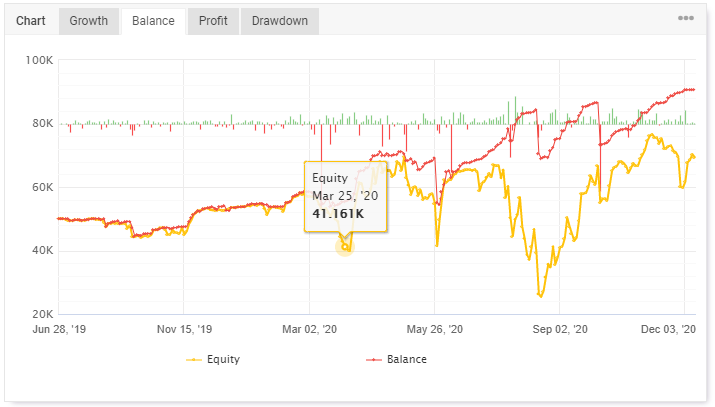Click the Nov 15, '19 x-axis label
Image resolution: width=715 pixels, height=407 pixels.
coord(184,328)
